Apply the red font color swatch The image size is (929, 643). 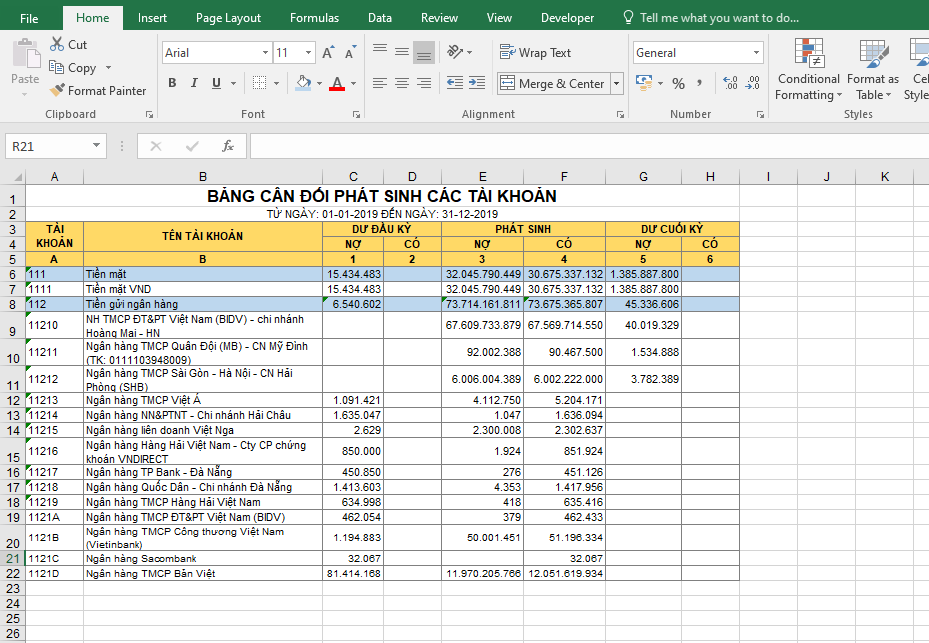tap(337, 84)
